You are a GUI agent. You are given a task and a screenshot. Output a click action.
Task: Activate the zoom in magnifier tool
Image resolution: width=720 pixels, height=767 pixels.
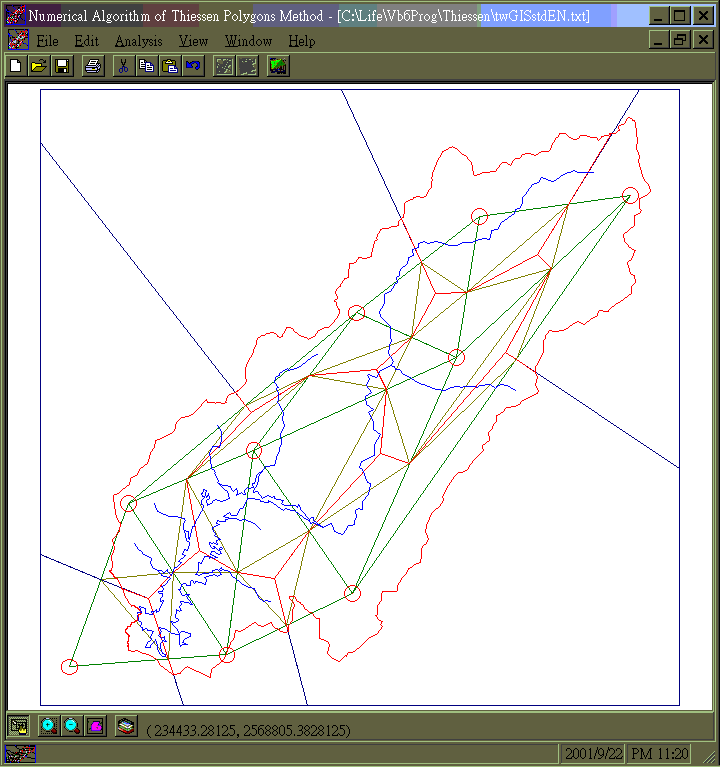click(49, 726)
